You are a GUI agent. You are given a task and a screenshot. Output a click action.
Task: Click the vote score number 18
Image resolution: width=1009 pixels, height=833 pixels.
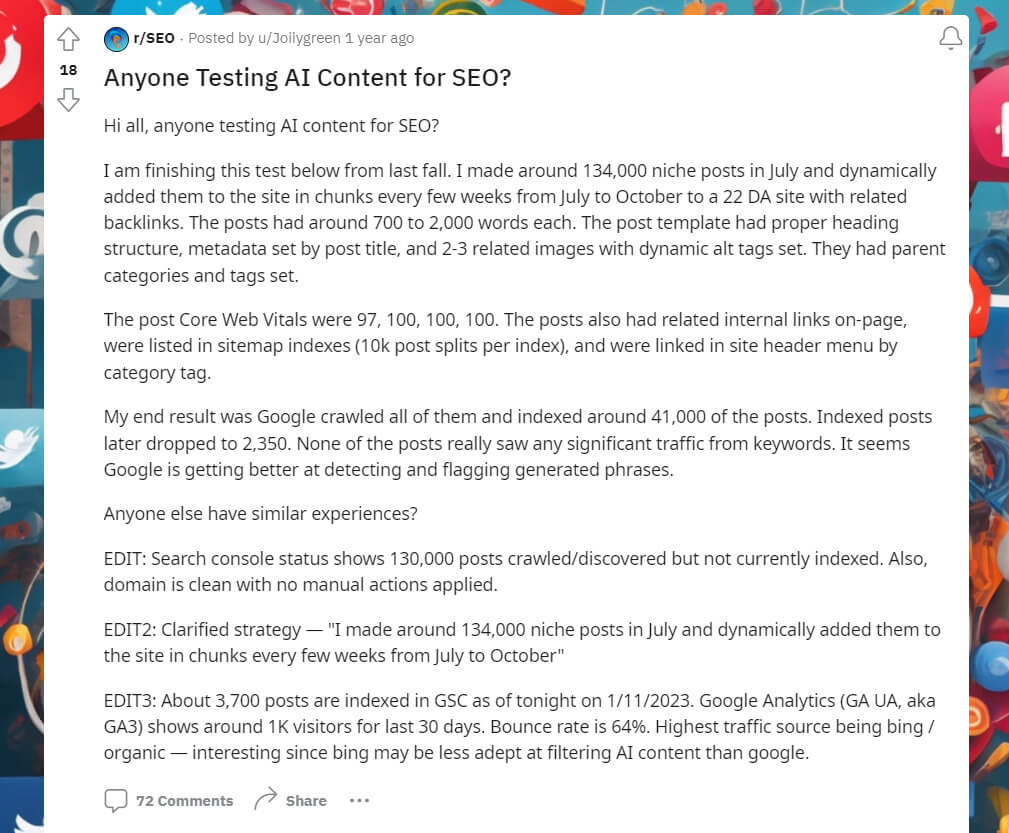pyautogui.click(x=68, y=70)
